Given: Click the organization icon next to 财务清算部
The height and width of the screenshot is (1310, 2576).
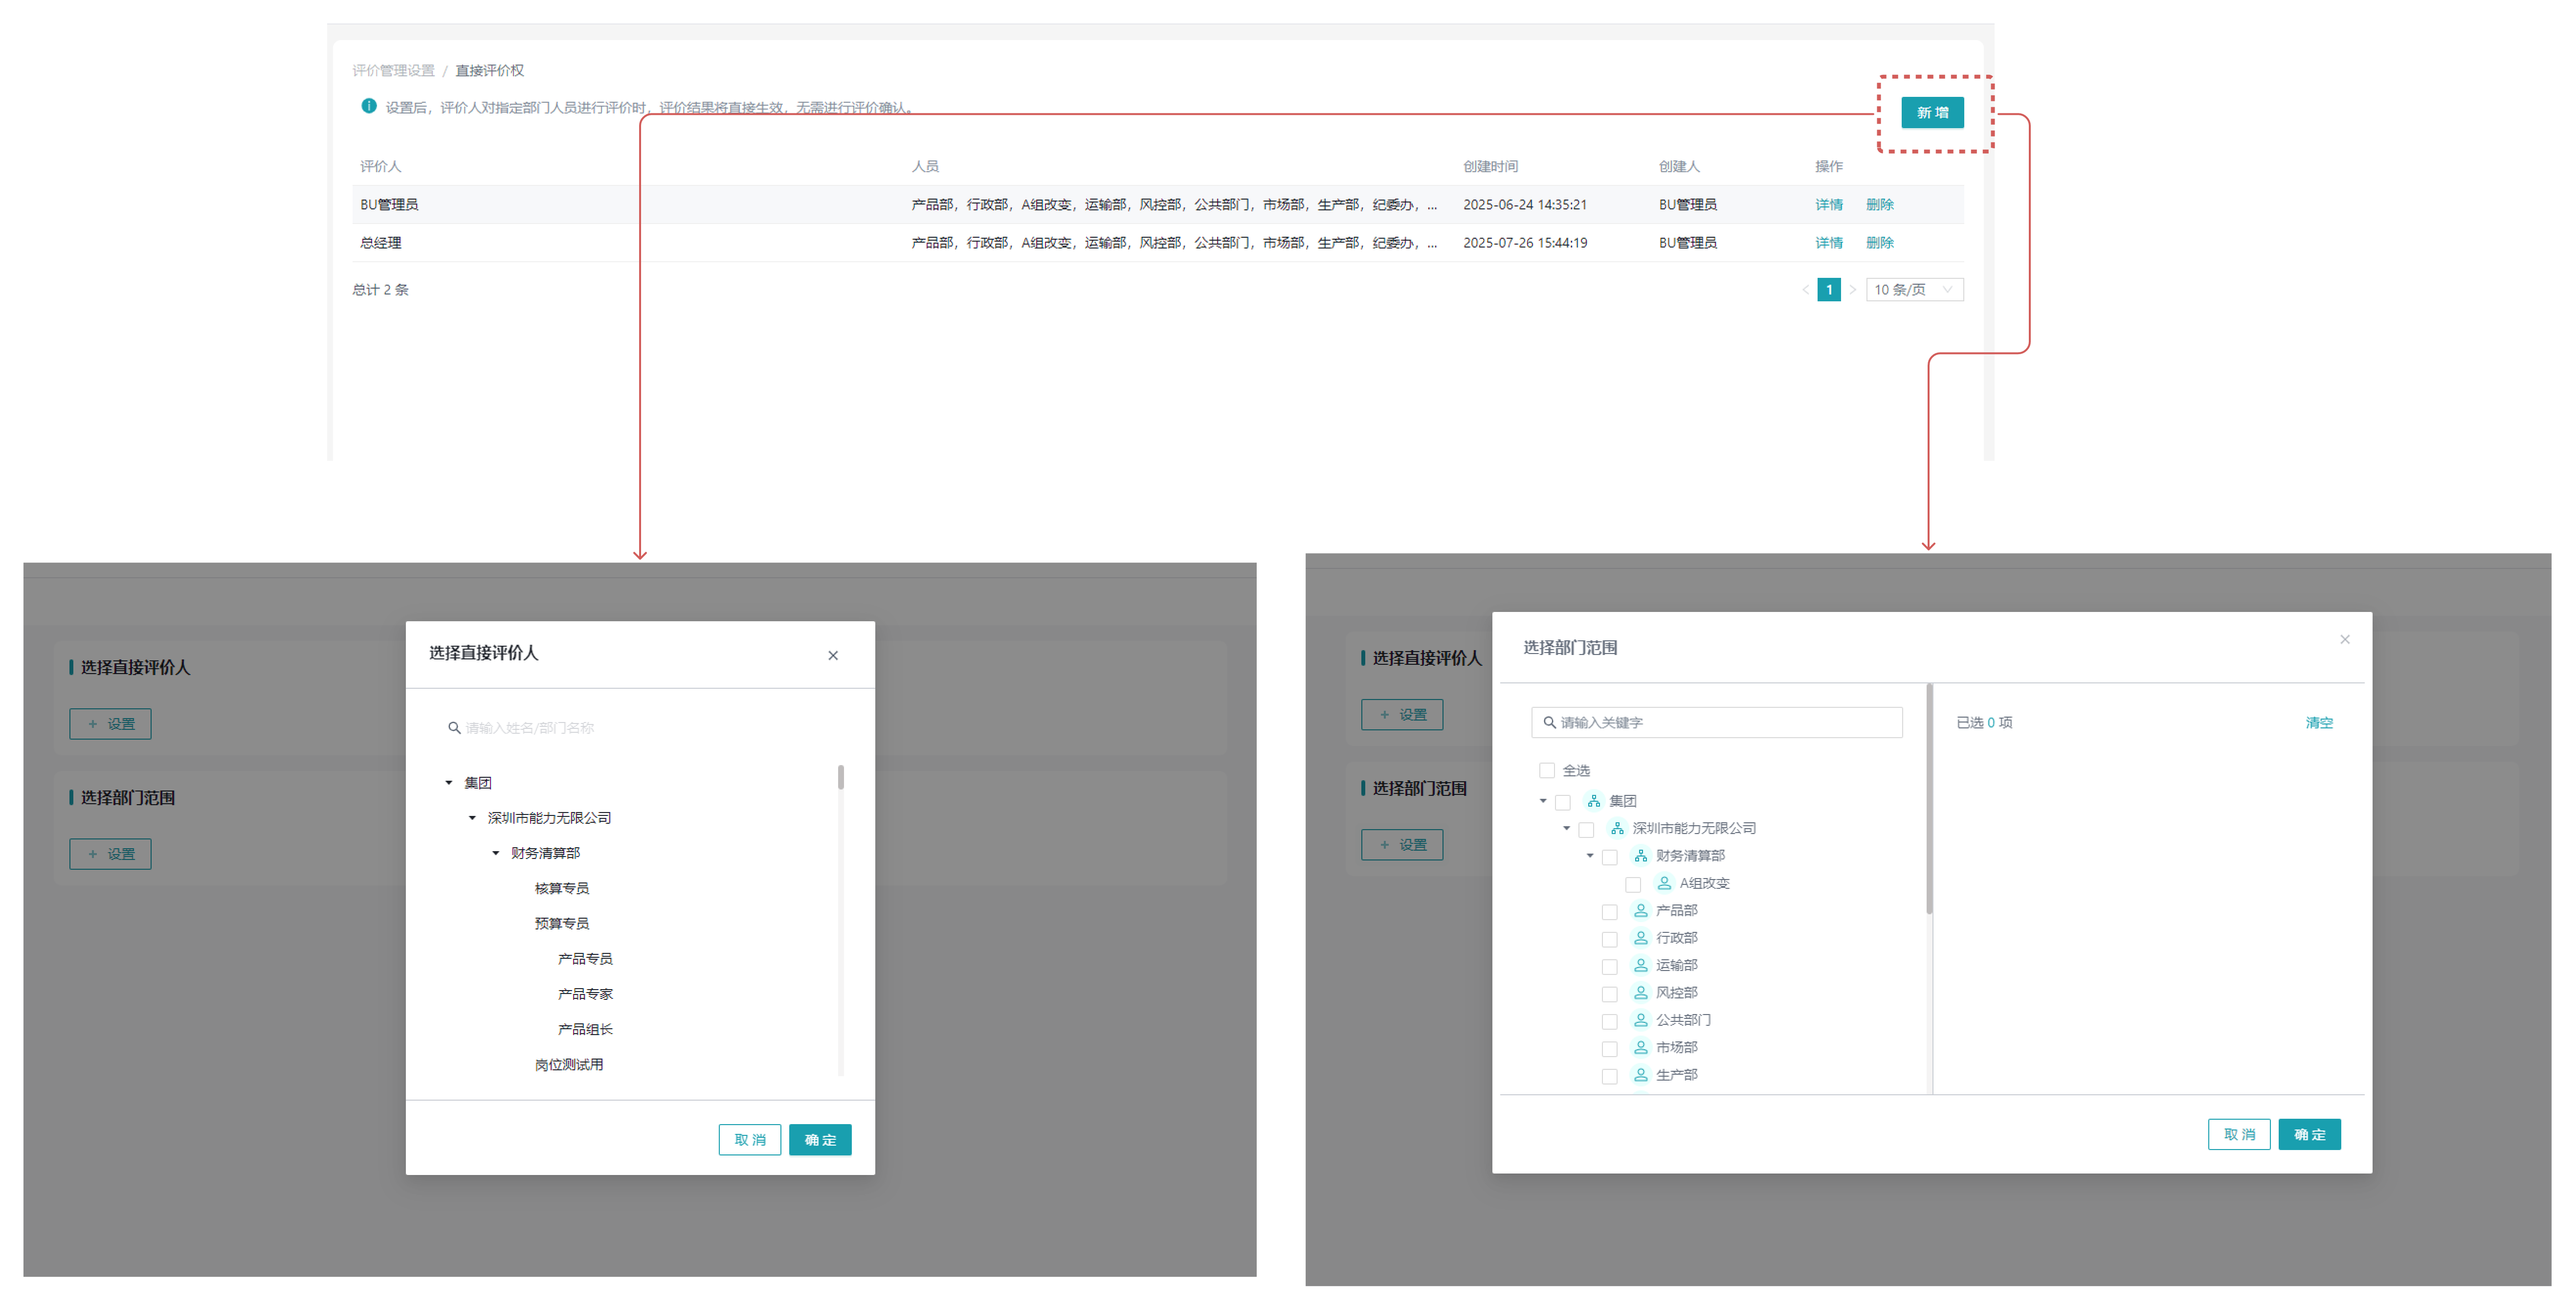Looking at the screenshot, I should point(1640,856).
